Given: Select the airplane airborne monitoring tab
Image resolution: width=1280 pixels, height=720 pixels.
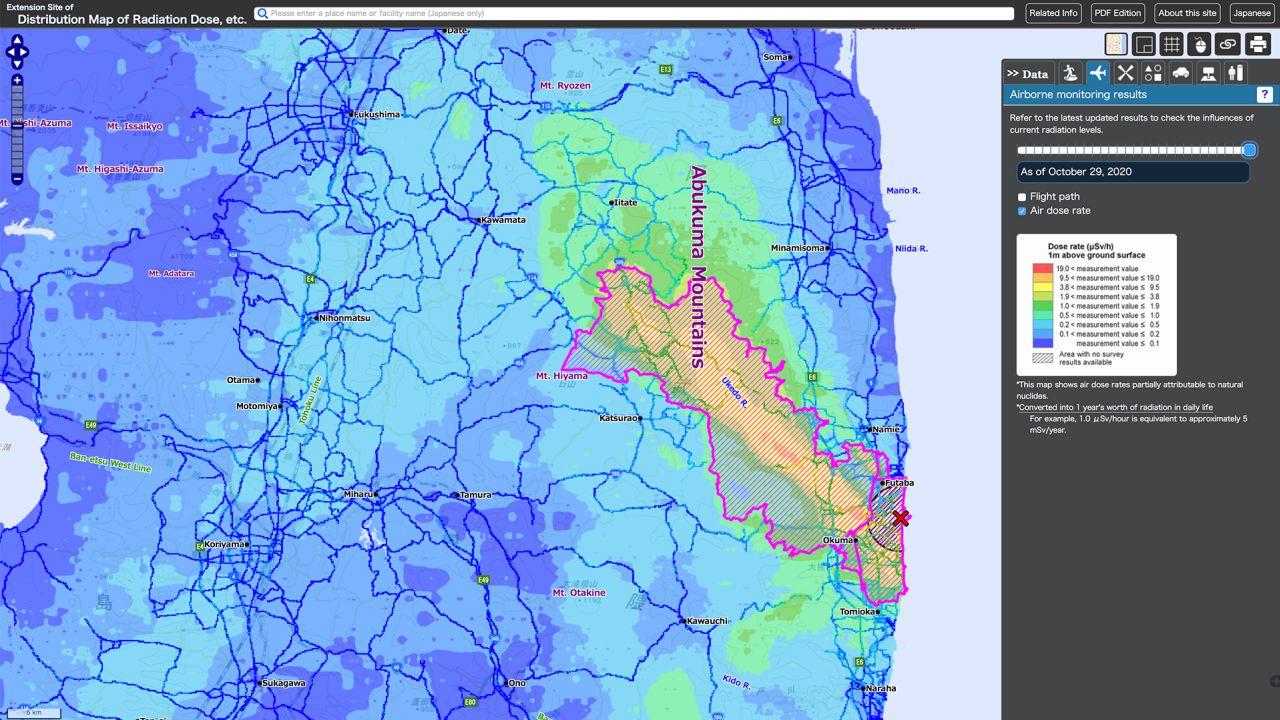Looking at the screenshot, I should (x=1098, y=73).
